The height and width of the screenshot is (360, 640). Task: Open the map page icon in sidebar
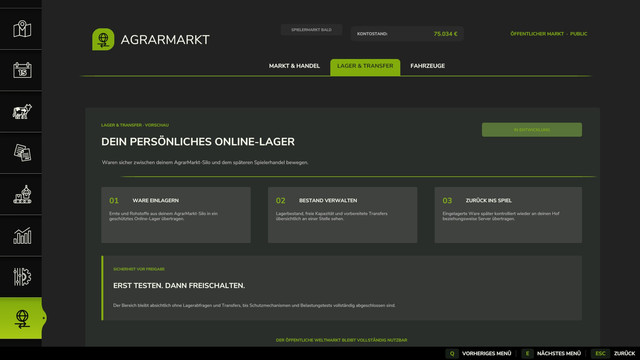[x=22, y=29]
